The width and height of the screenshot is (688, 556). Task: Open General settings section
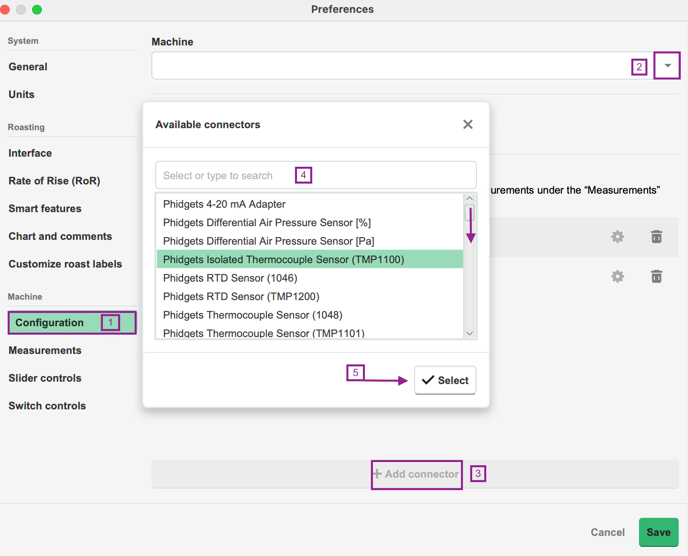point(28,67)
